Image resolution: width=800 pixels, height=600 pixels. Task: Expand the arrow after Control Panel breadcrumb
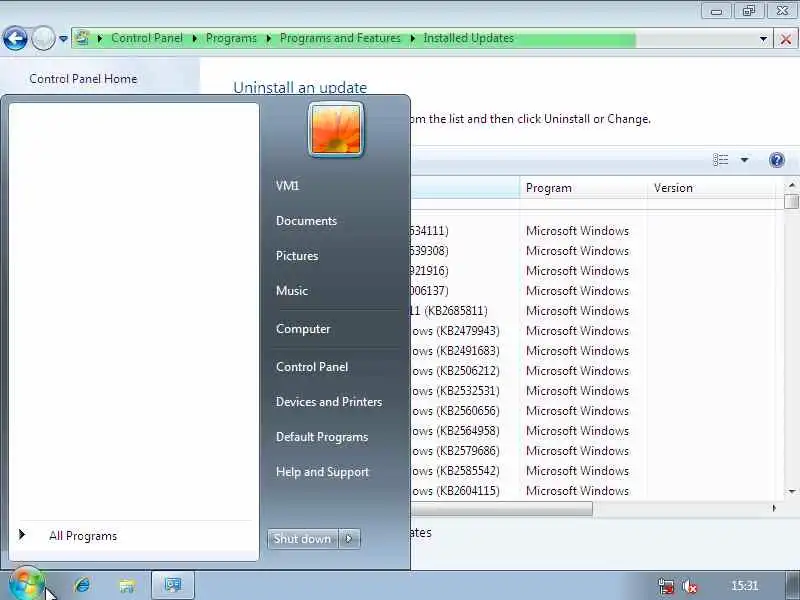click(194, 38)
